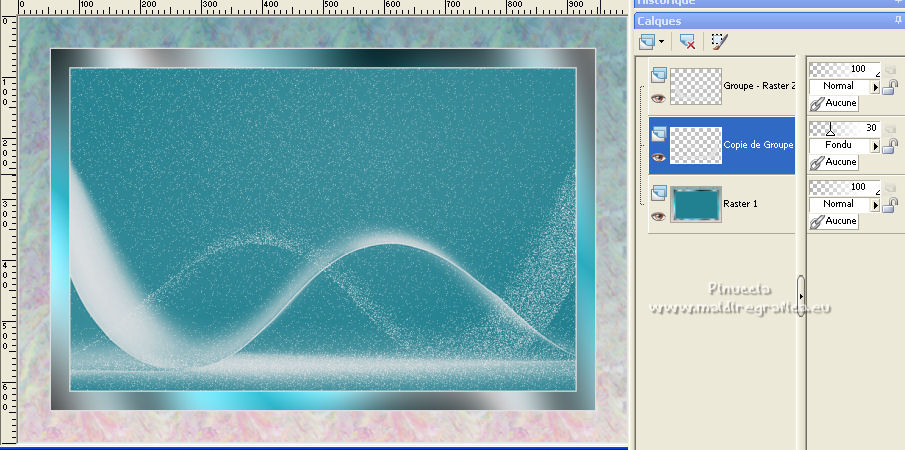Select the Groupe - Raster 2 layer thumbnail
The width and height of the screenshot is (905, 450).
(x=695, y=87)
